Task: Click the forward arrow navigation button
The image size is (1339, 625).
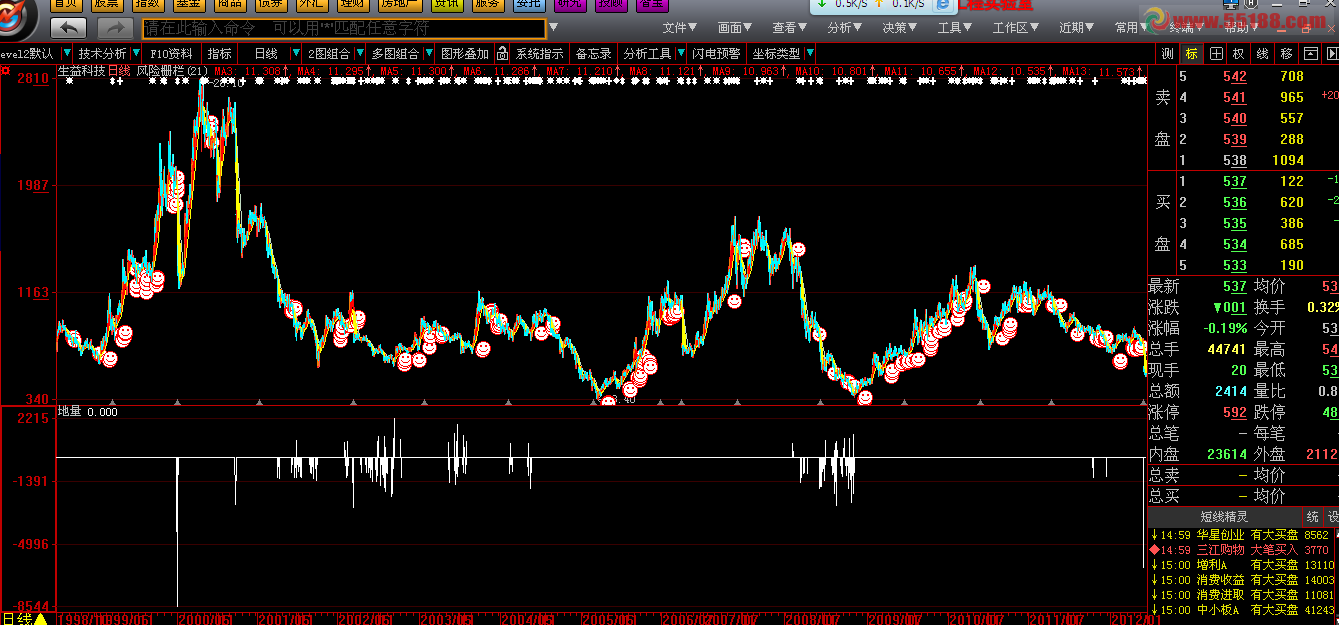Action: pos(116,28)
